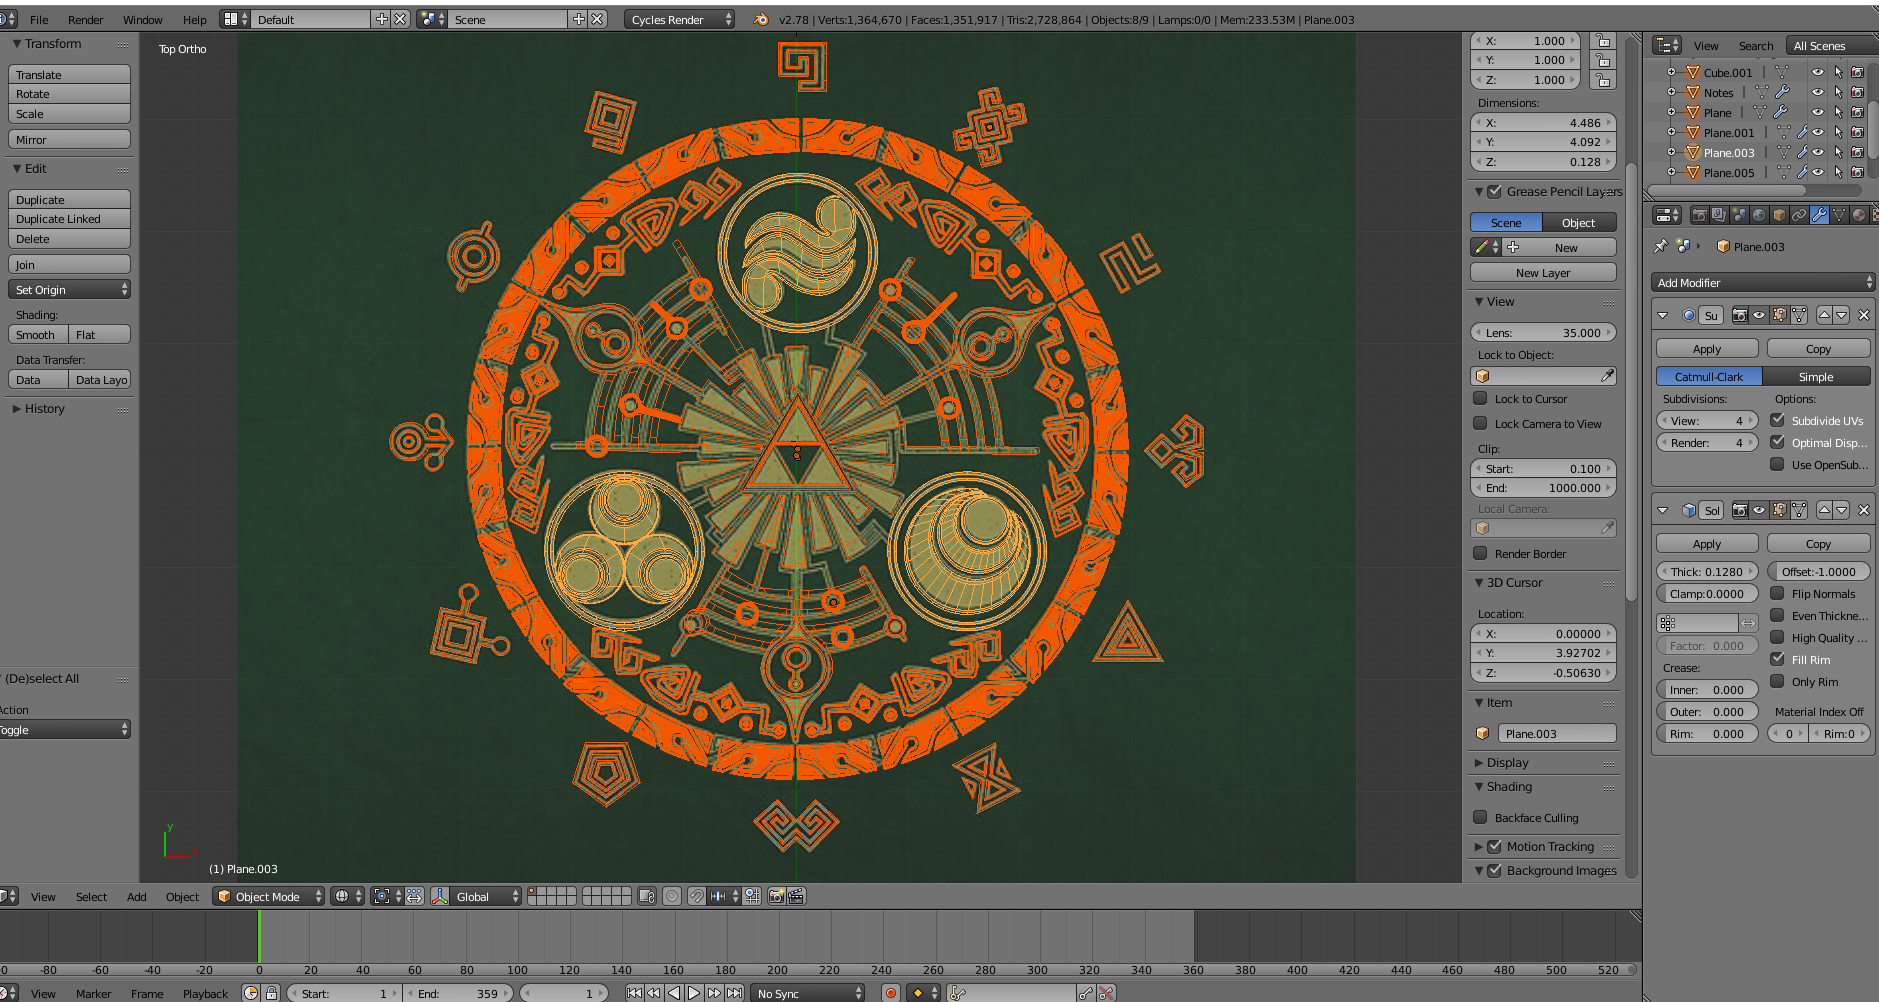Open the Object properties cube tab
The image size is (1879, 1002).
click(1778, 215)
